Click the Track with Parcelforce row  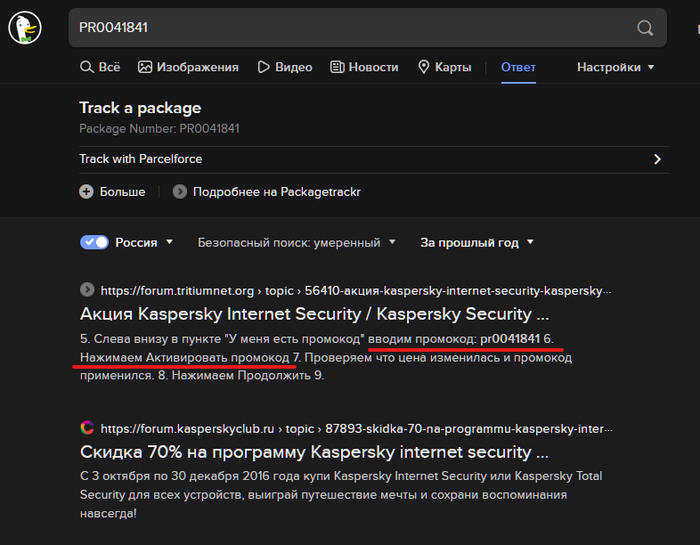374,159
